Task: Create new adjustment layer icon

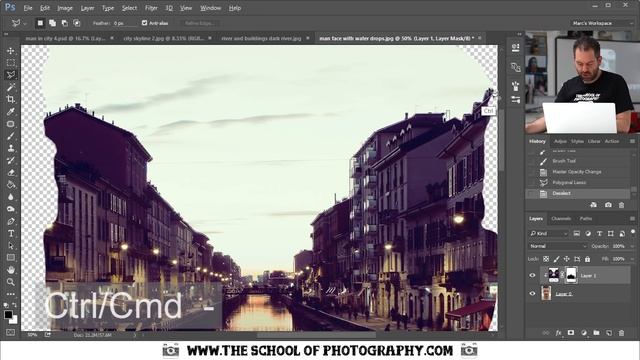Action: coord(584,333)
